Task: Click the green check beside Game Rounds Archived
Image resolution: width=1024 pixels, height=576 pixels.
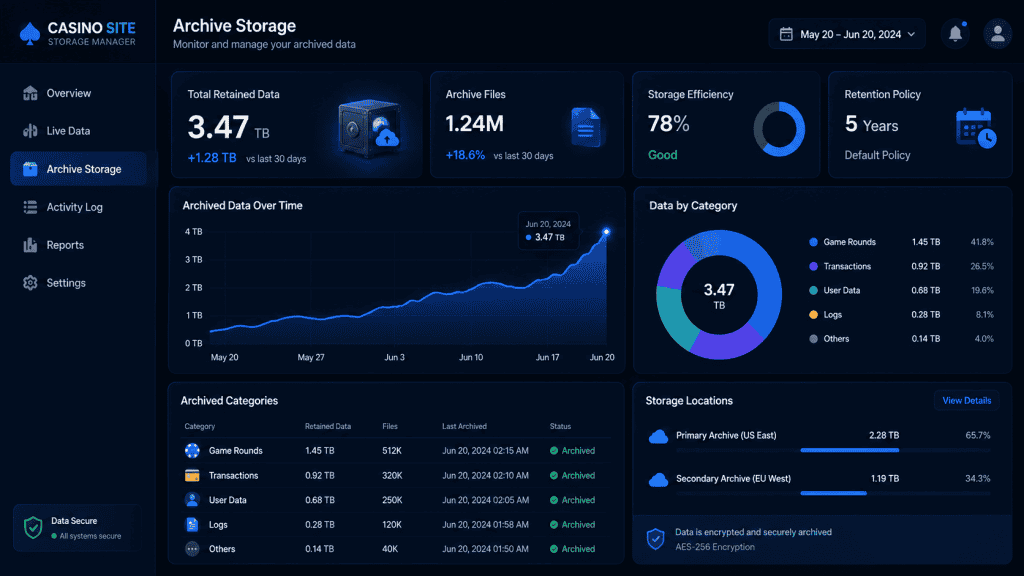Action: click(554, 451)
